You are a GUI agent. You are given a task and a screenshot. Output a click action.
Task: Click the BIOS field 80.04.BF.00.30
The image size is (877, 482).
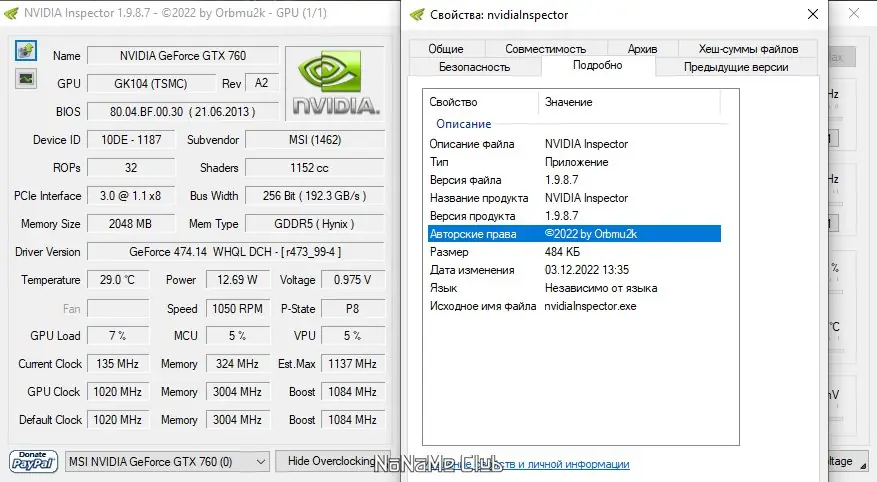point(183,111)
